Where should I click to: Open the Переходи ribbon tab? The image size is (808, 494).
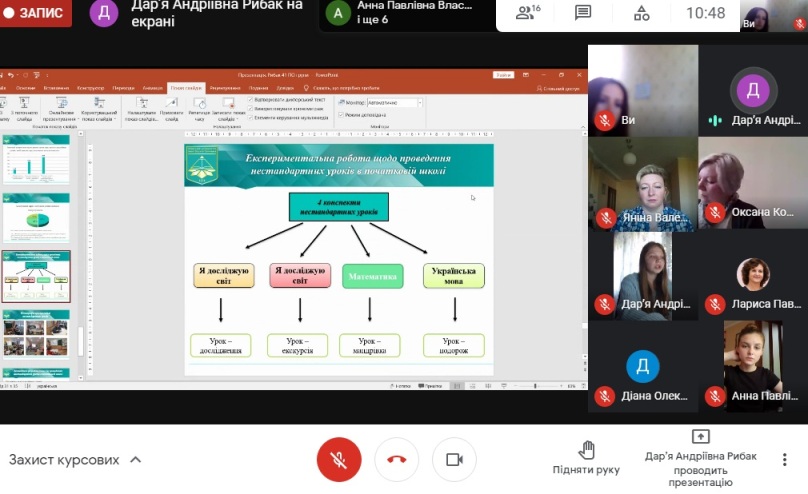(x=124, y=88)
